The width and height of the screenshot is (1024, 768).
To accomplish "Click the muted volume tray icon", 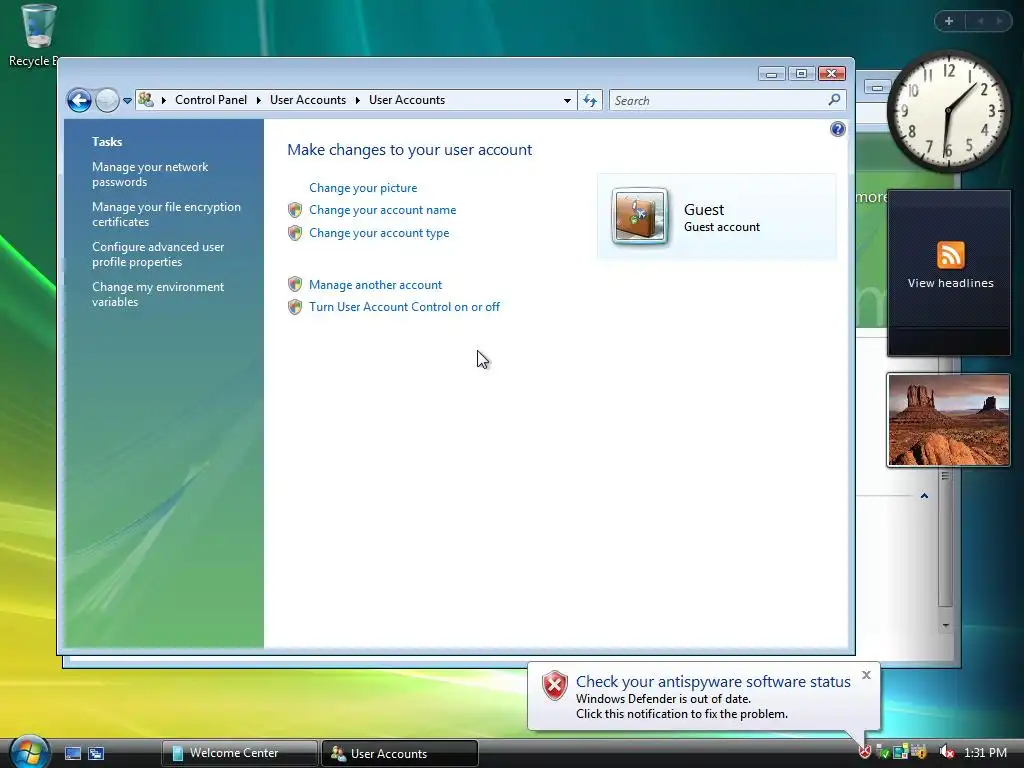I will (x=946, y=753).
